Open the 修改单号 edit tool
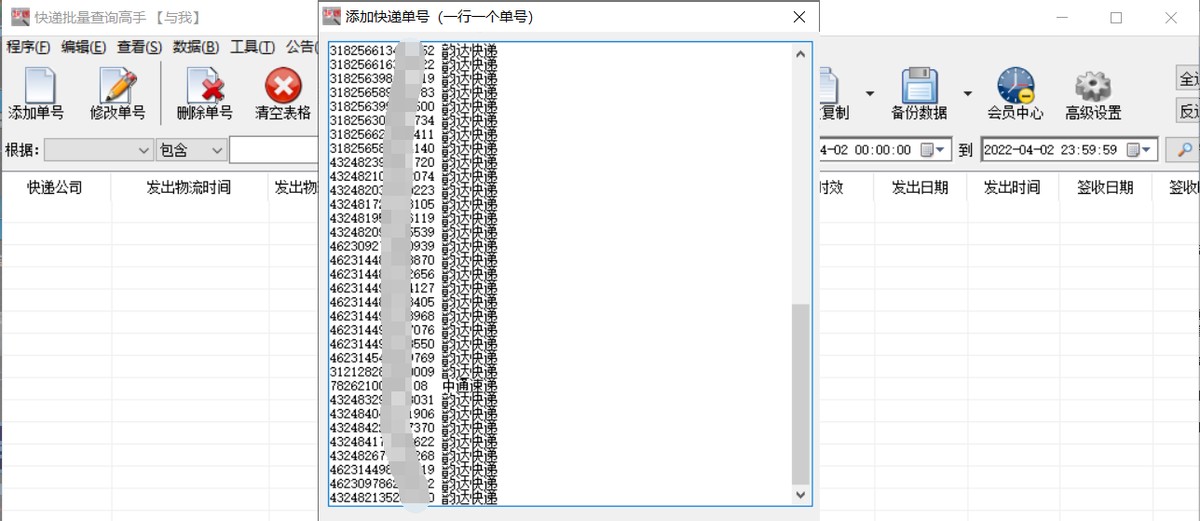The width and height of the screenshot is (1200, 521). pyautogui.click(x=118, y=93)
